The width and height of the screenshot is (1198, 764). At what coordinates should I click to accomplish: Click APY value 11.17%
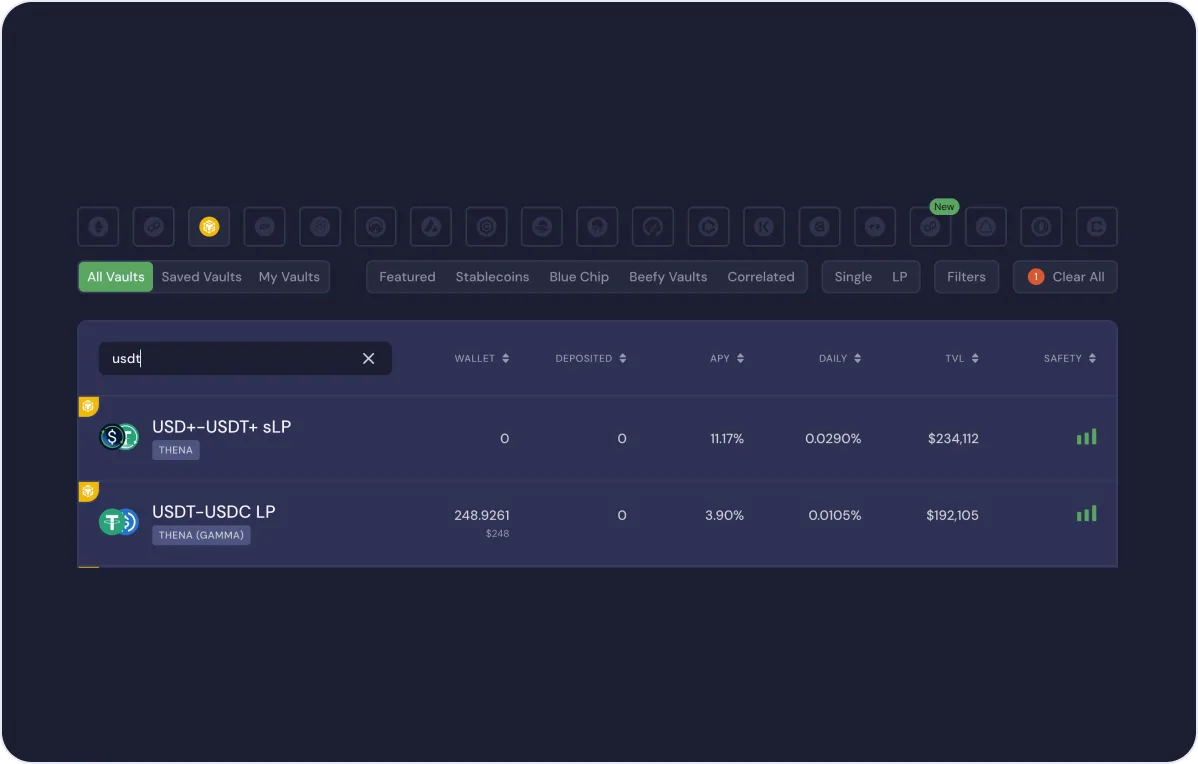(x=727, y=439)
